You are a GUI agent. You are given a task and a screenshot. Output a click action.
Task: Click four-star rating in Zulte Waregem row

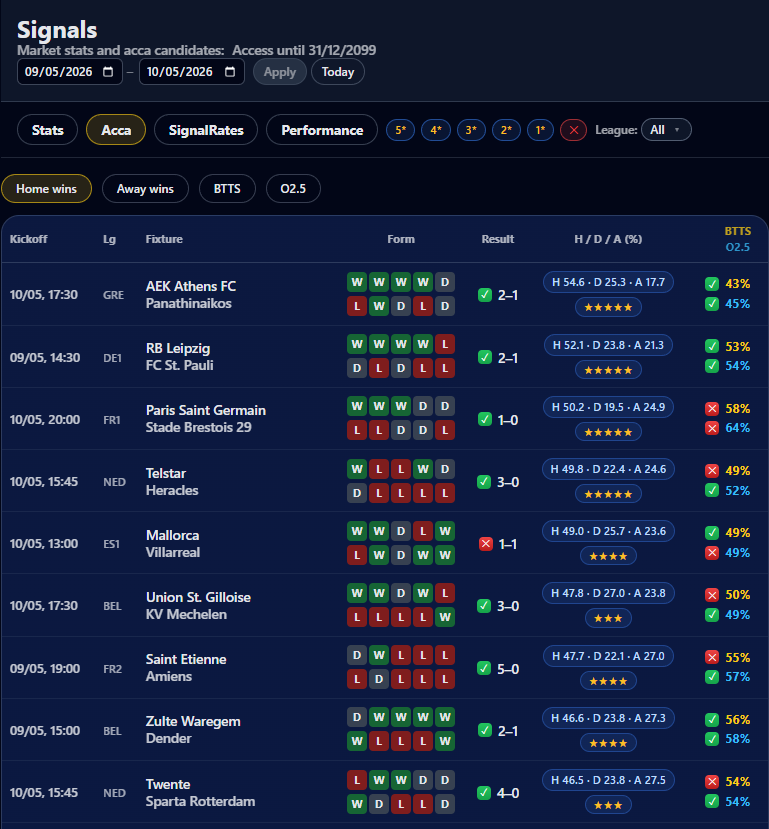coord(608,743)
